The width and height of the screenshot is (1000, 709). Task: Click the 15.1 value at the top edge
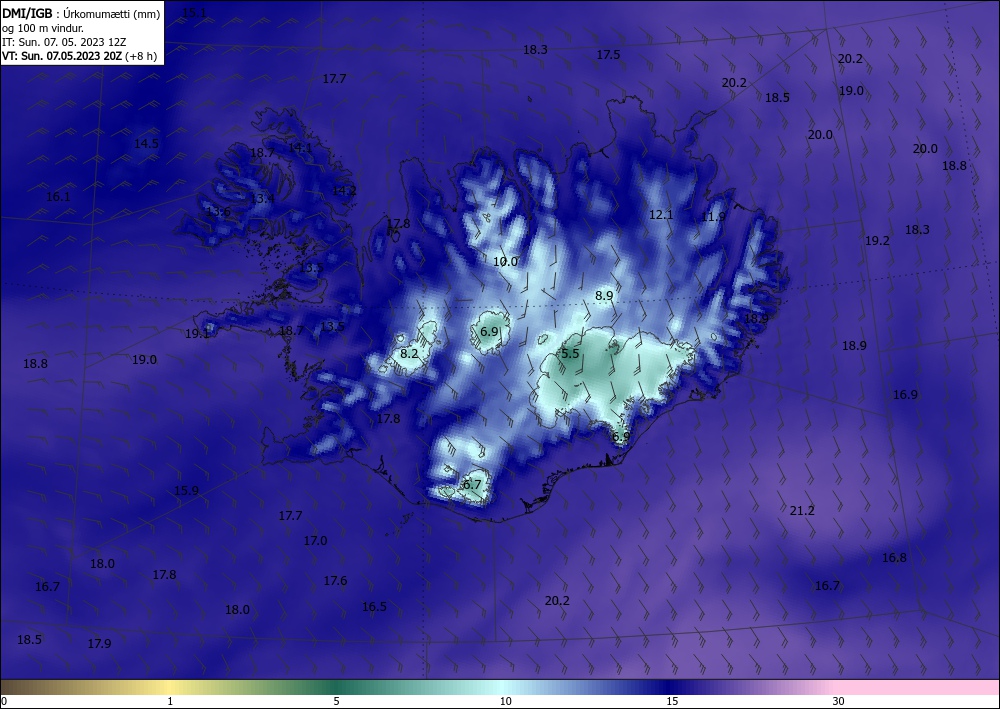194,13
